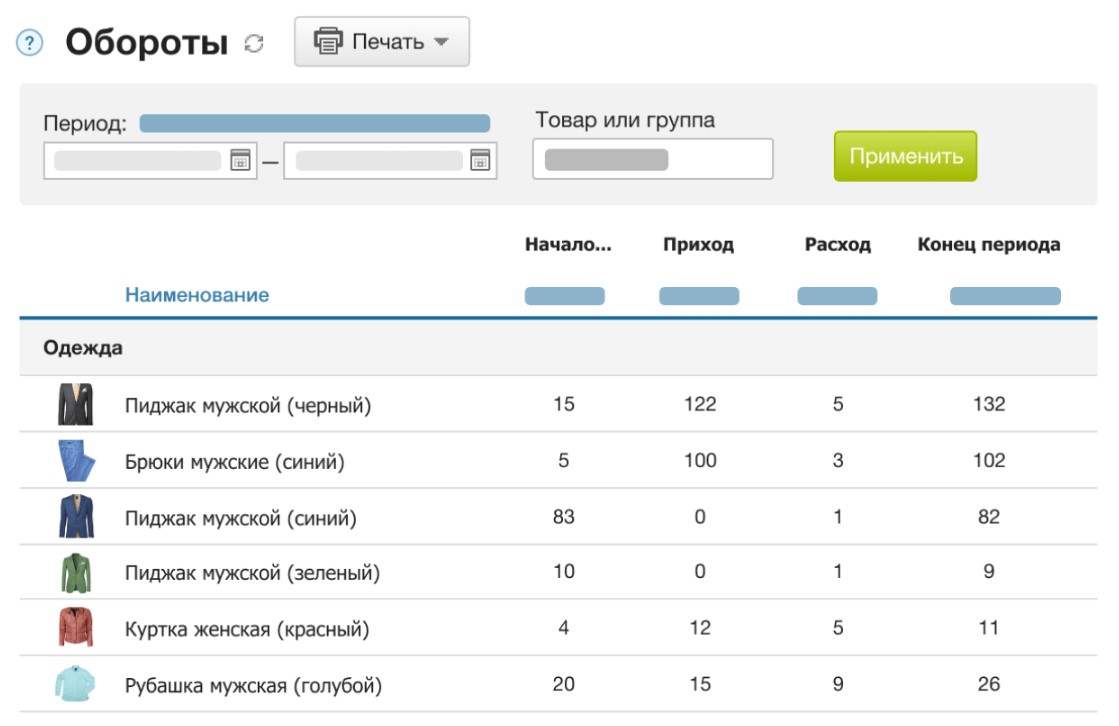
Task: Click the period start date field
Action: point(137,160)
